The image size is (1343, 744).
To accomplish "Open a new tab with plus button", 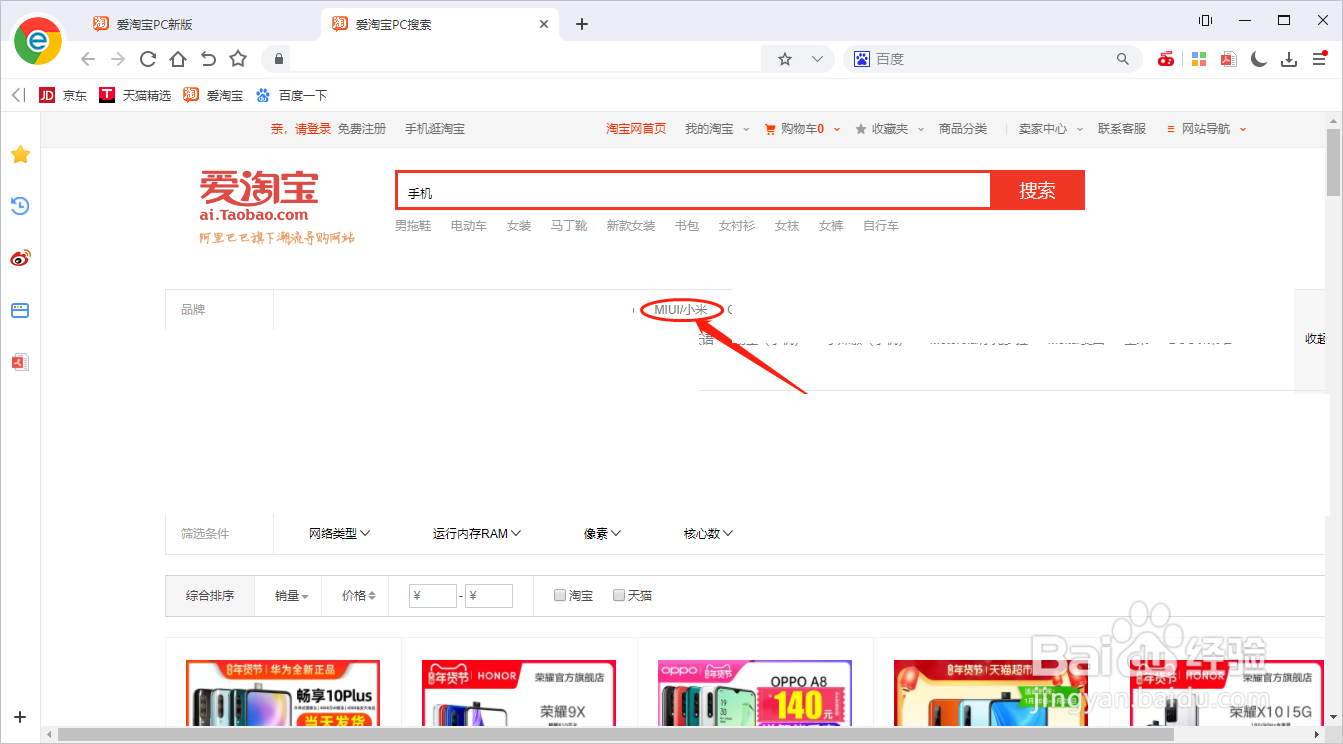I will 582,24.
